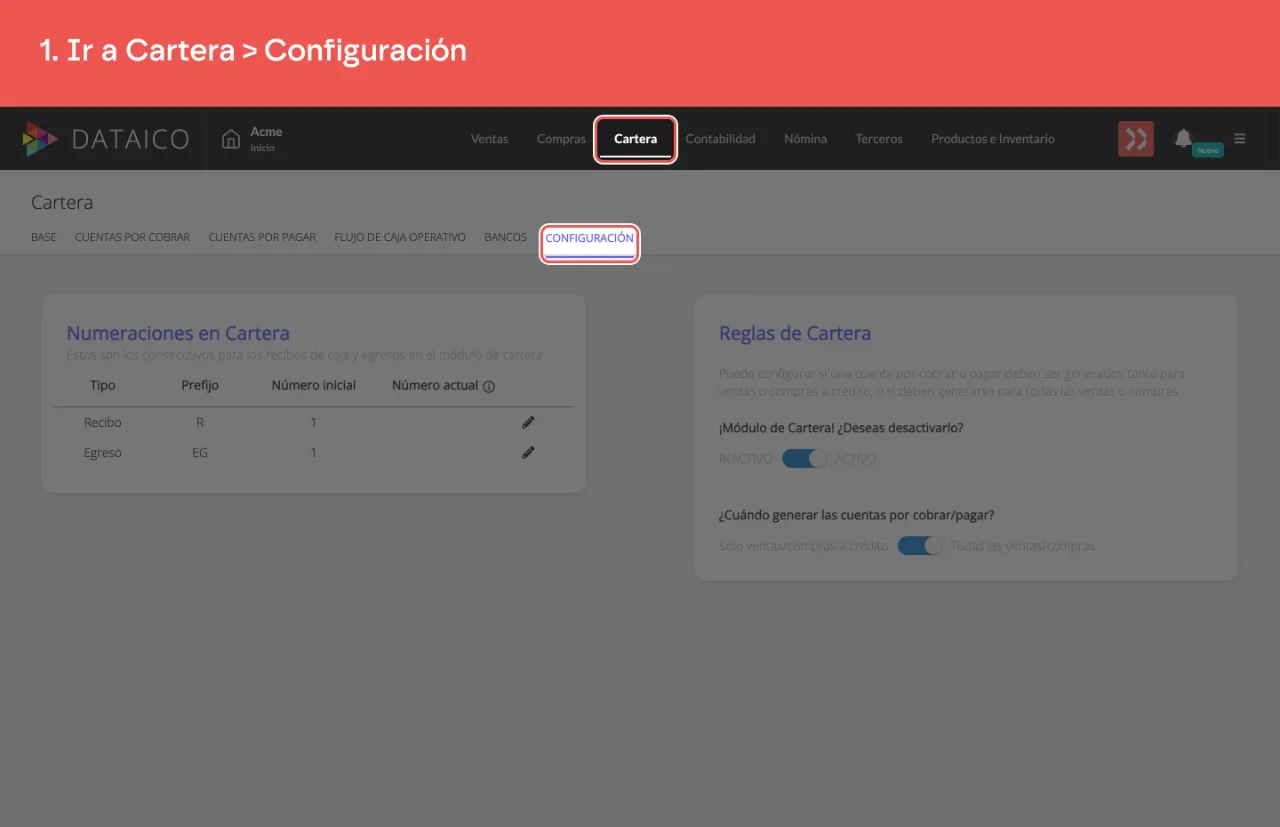Toggle the Módulo de Cartera active switch

pyautogui.click(x=805, y=459)
